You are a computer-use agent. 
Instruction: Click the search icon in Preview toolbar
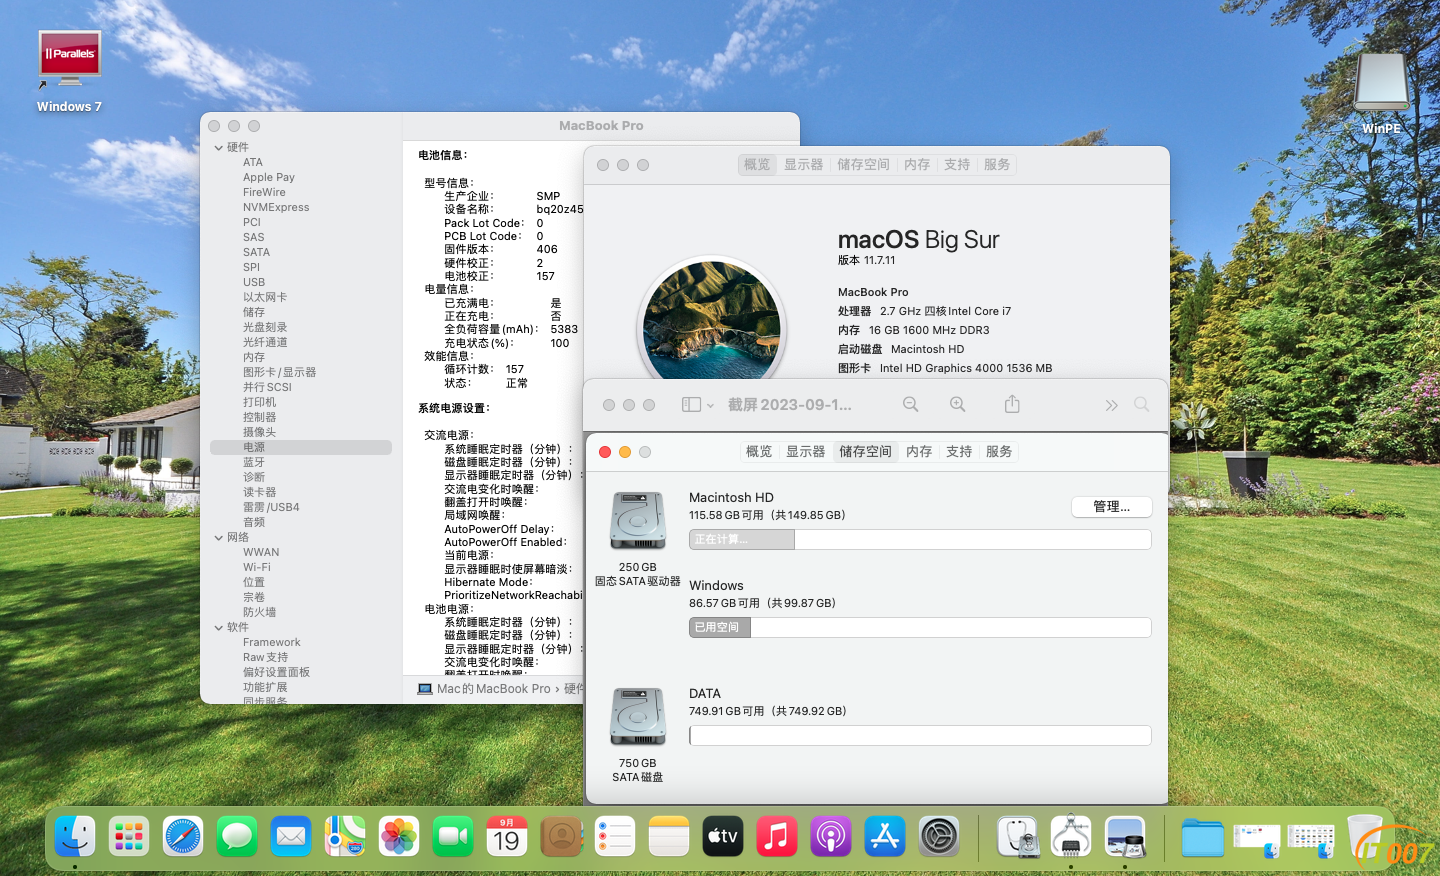1141,405
